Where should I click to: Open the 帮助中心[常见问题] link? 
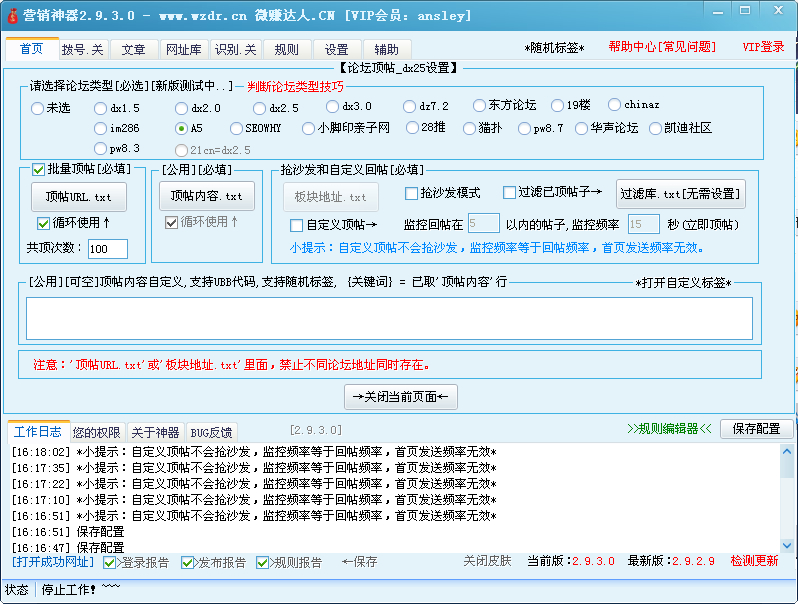coord(662,47)
